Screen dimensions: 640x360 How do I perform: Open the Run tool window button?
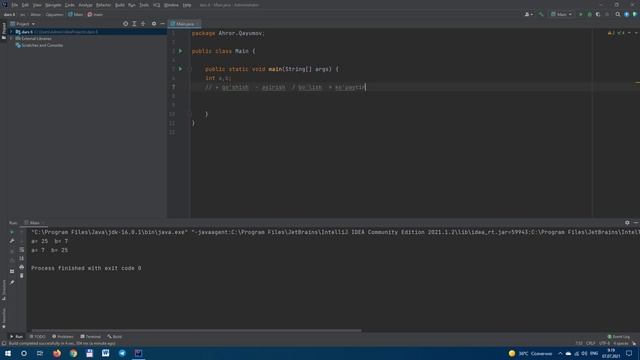point(16,337)
